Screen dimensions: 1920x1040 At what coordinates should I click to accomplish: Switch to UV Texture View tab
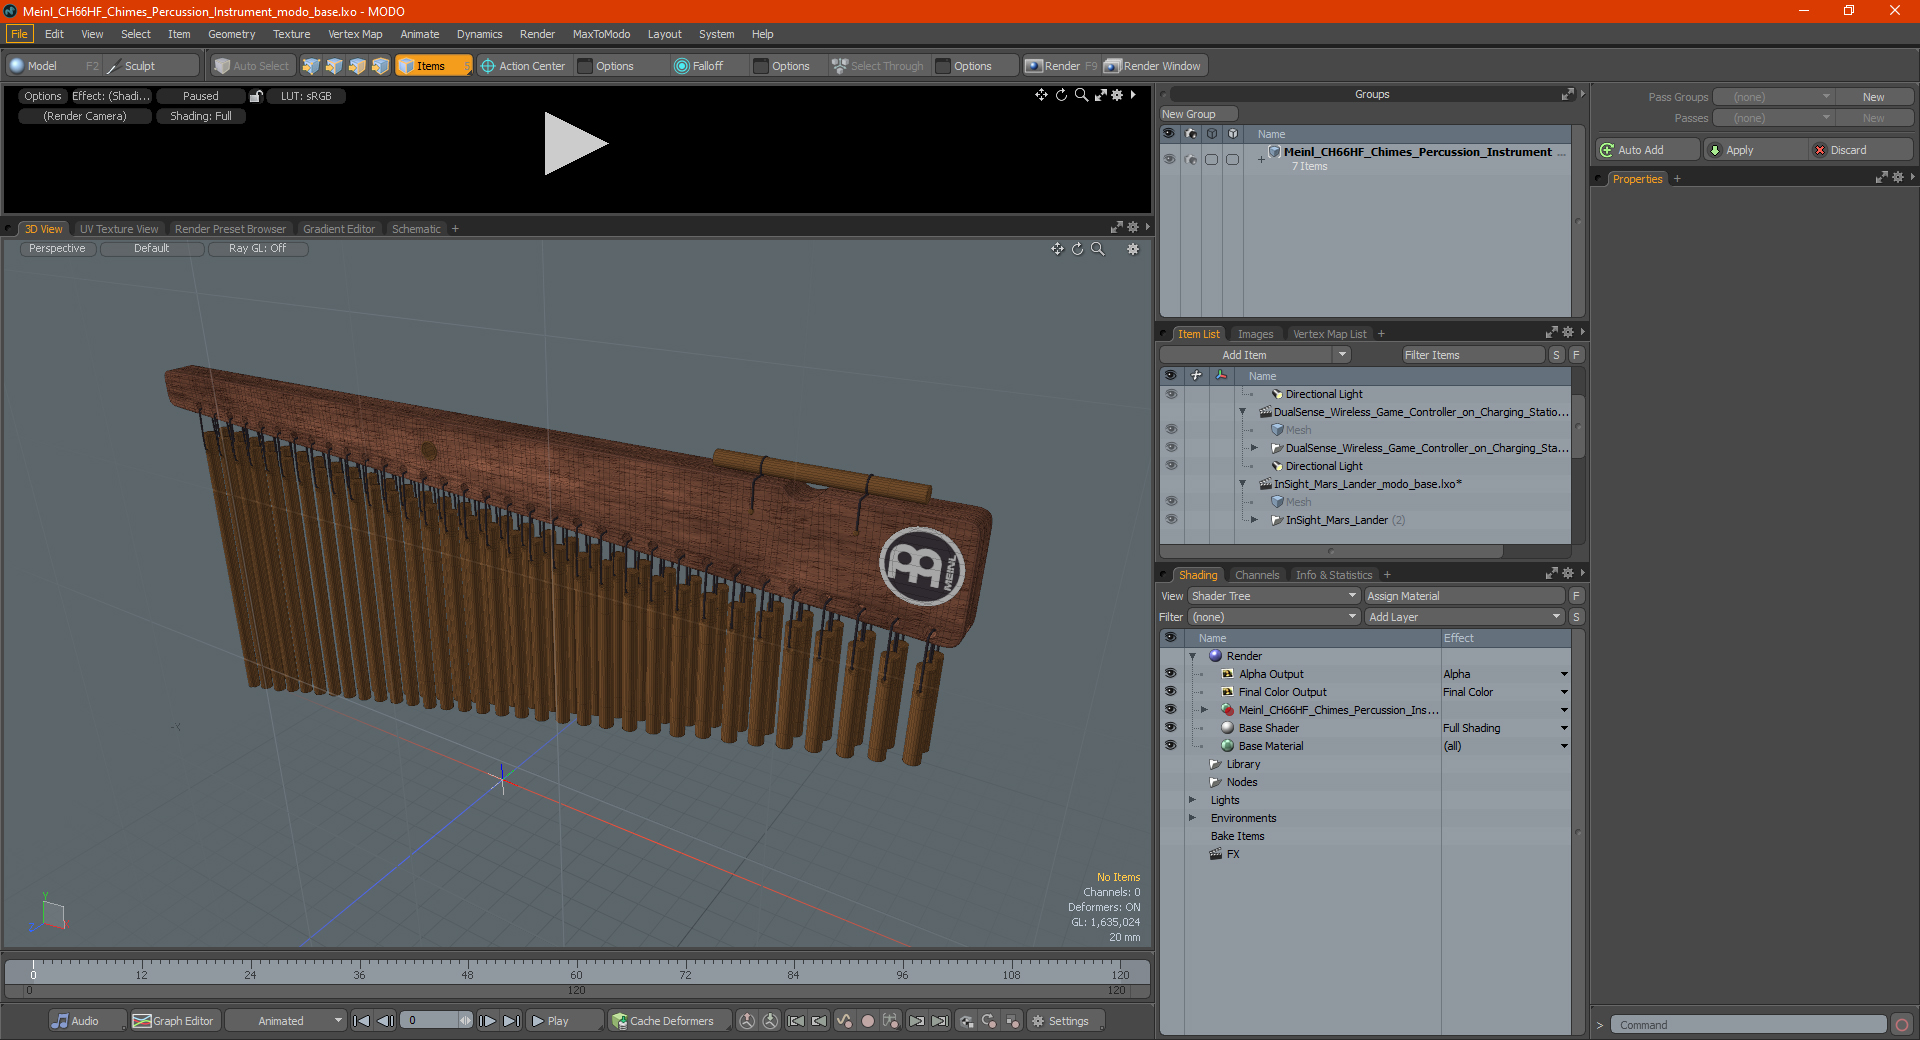point(118,229)
